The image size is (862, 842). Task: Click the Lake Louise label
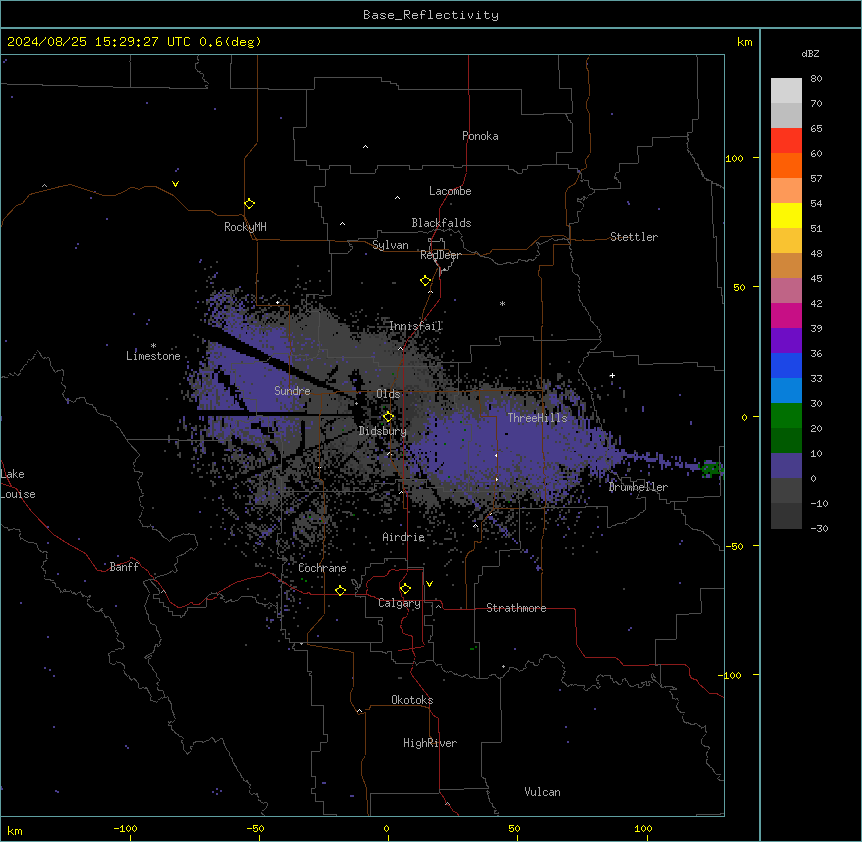(x=18, y=484)
